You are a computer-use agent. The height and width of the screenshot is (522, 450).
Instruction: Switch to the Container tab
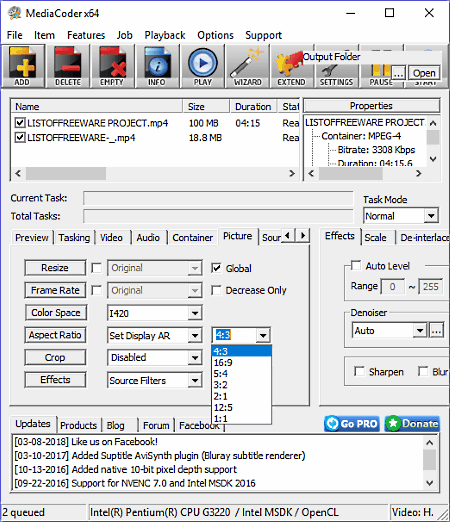tap(192, 237)
